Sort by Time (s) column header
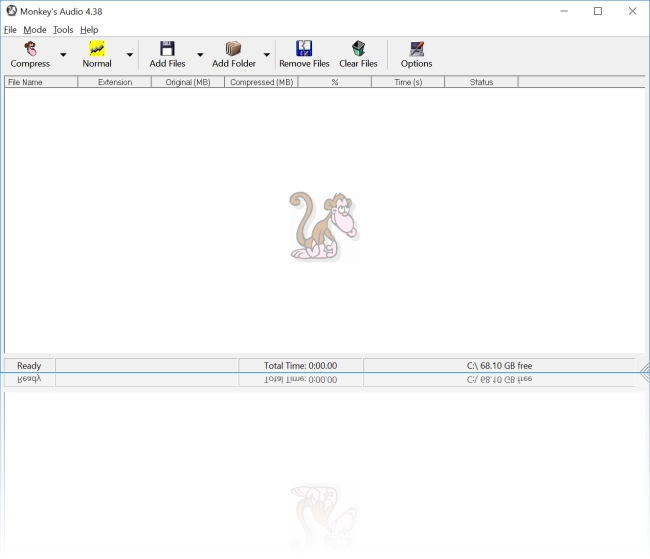This screenshot has width=650, height=559. (408, 82)
